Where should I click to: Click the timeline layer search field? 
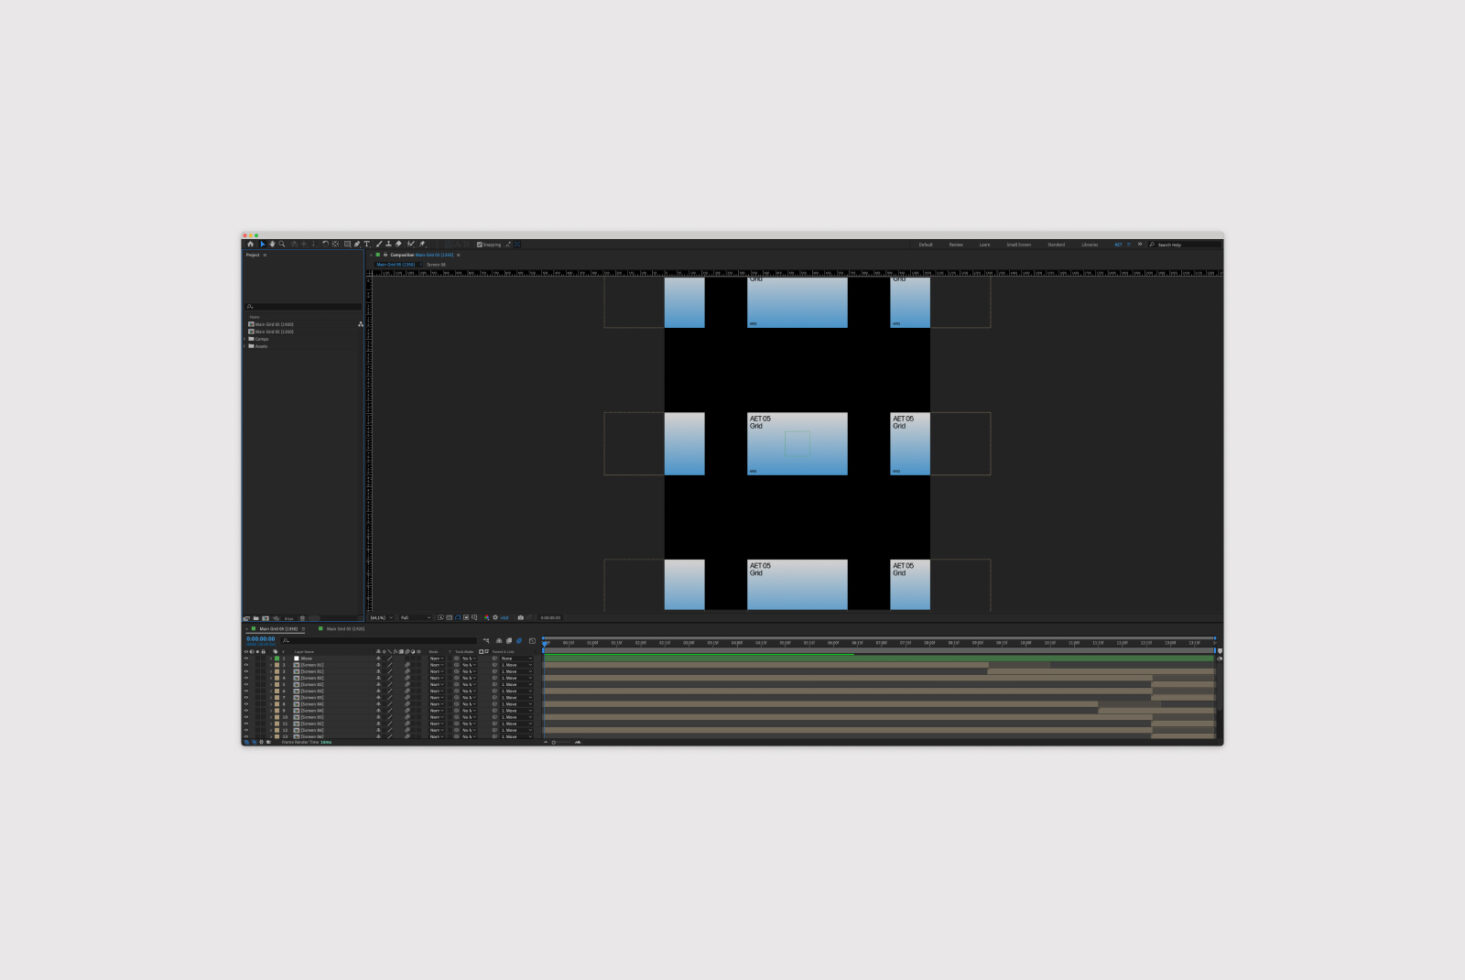tap(379, 641)
